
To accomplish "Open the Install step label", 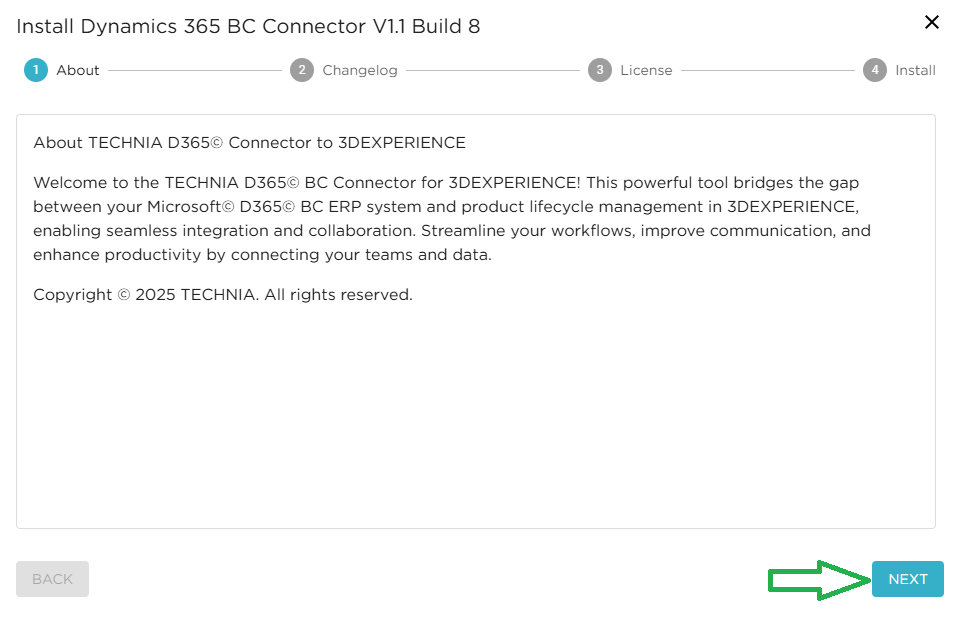I will coord(915,70).
